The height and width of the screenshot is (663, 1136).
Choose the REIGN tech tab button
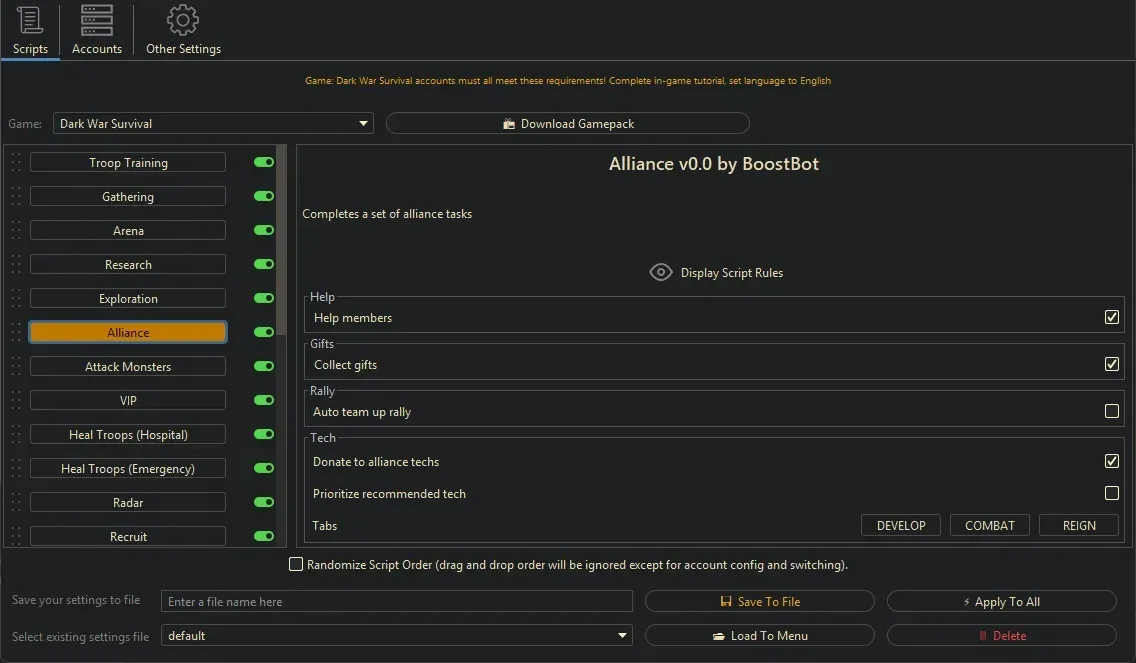tap(1079, 525)
